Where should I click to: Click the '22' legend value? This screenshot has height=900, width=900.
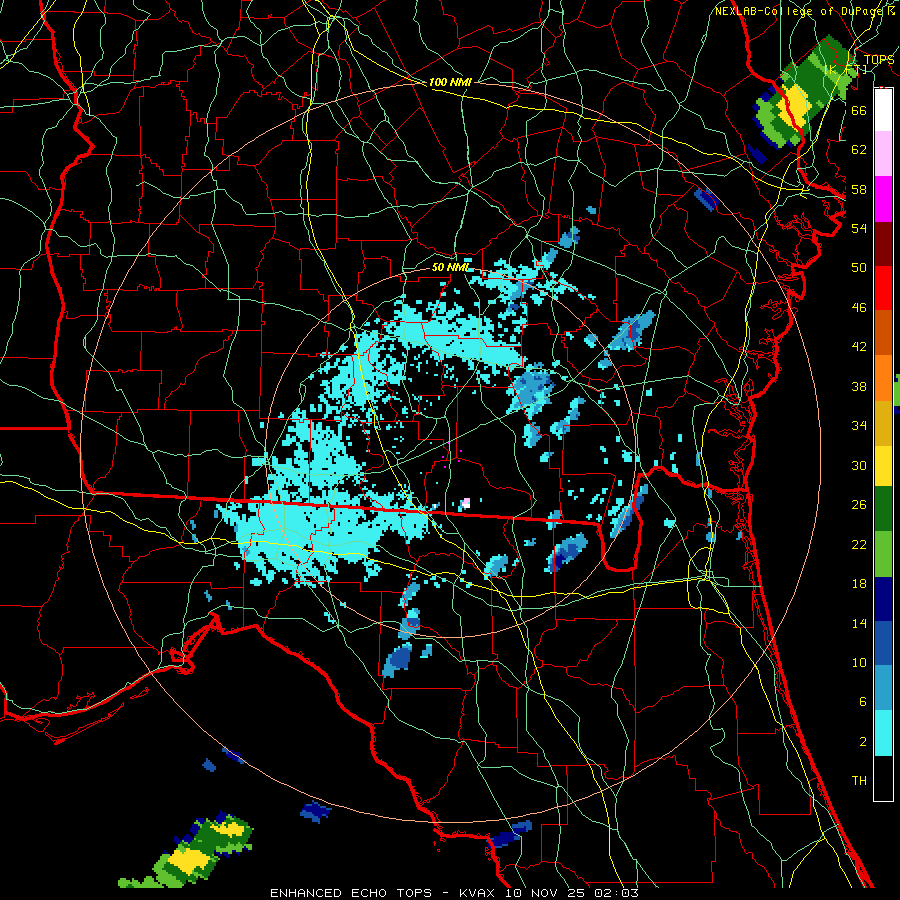(x=859, y=545)
